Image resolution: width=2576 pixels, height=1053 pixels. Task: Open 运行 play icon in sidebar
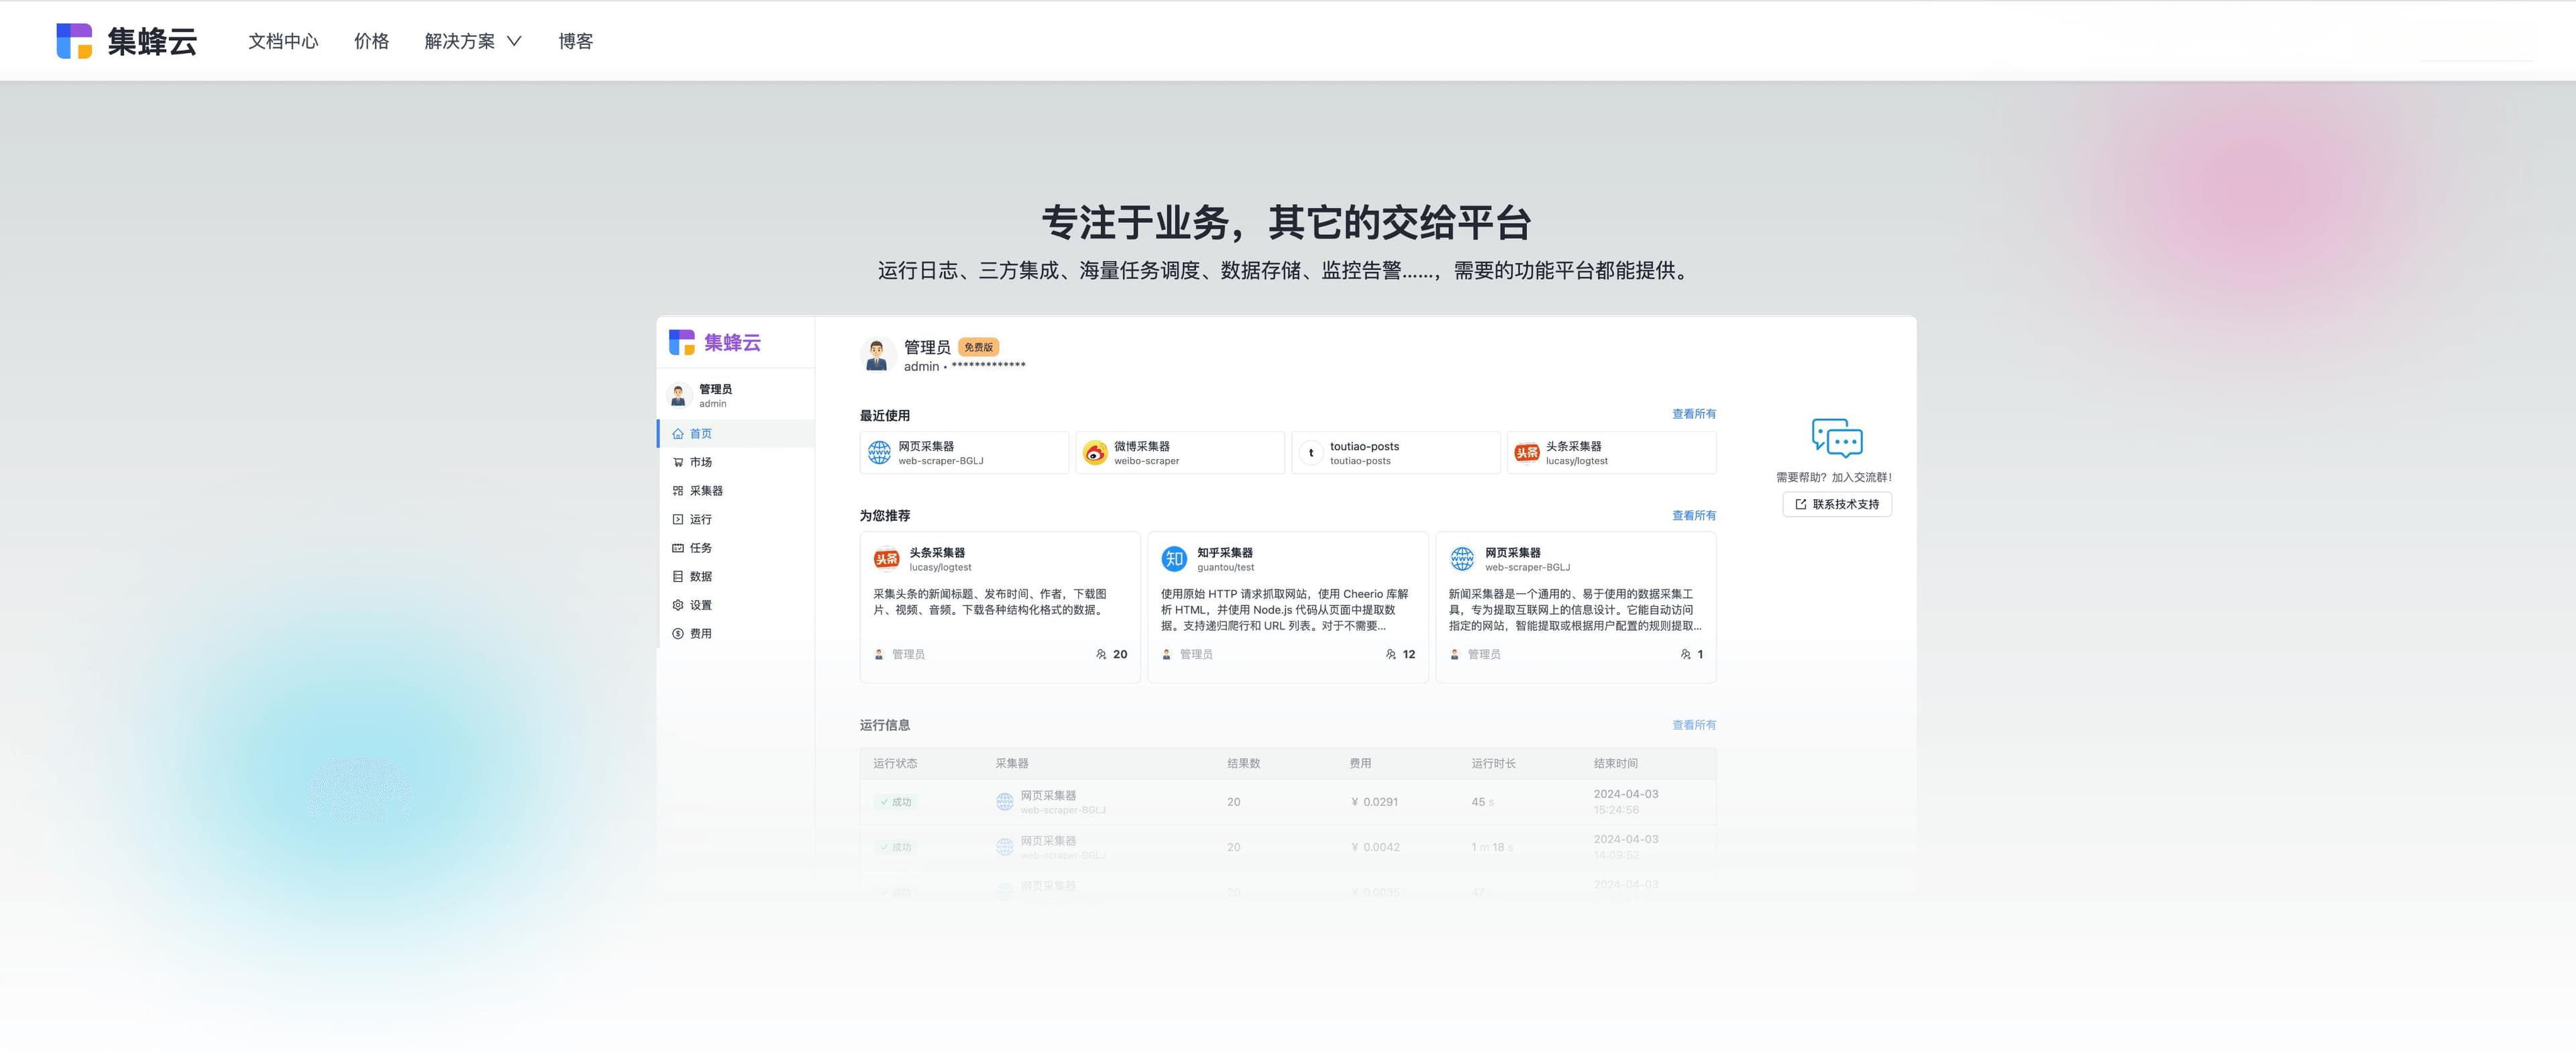[x=678, y=519]
